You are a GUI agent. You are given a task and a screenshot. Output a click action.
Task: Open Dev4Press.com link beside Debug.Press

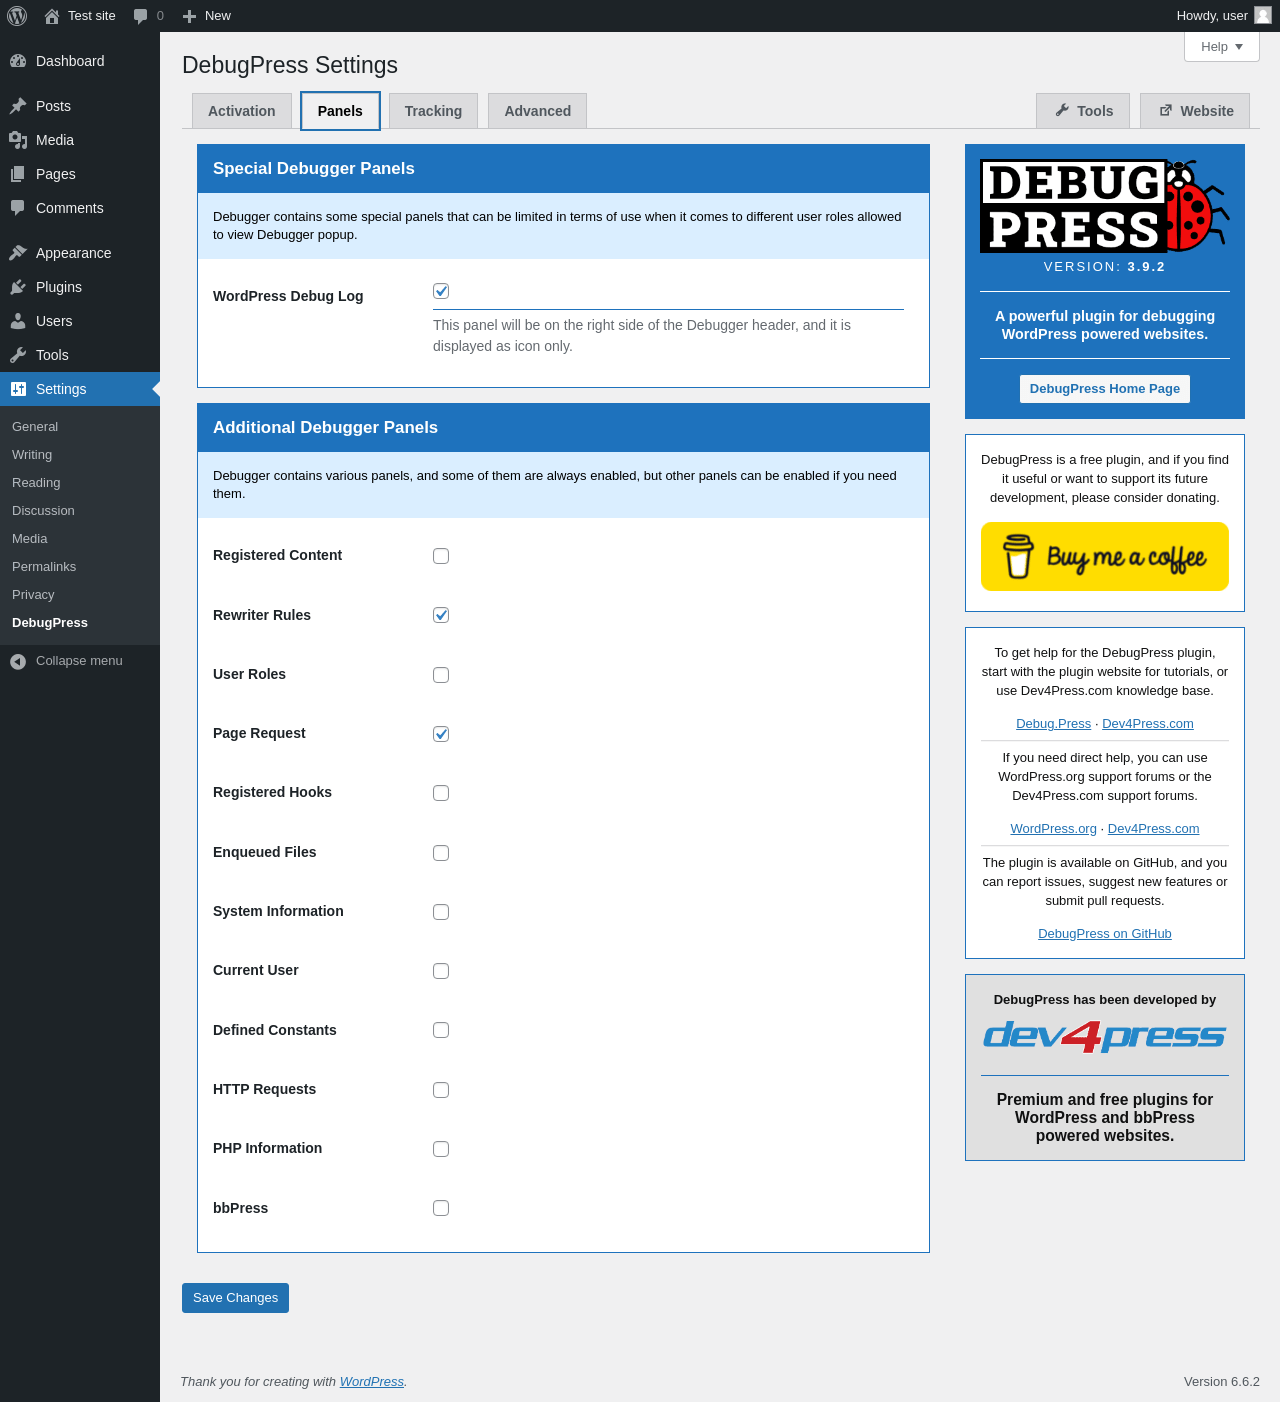click(x=1148, y=724)
